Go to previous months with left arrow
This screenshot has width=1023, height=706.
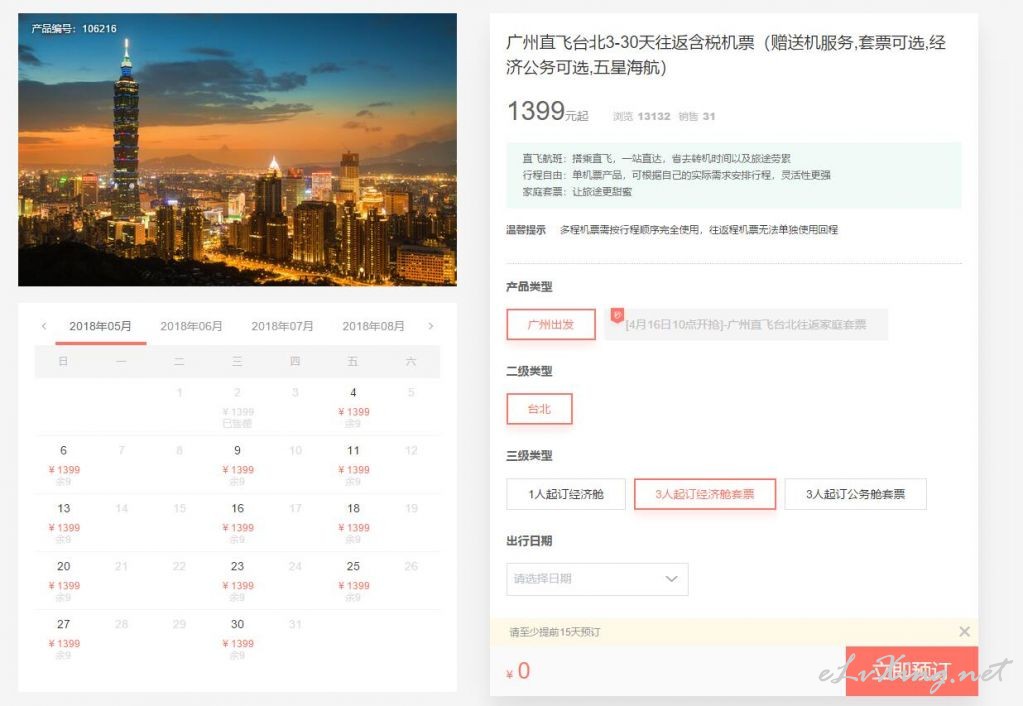point(44,326)
